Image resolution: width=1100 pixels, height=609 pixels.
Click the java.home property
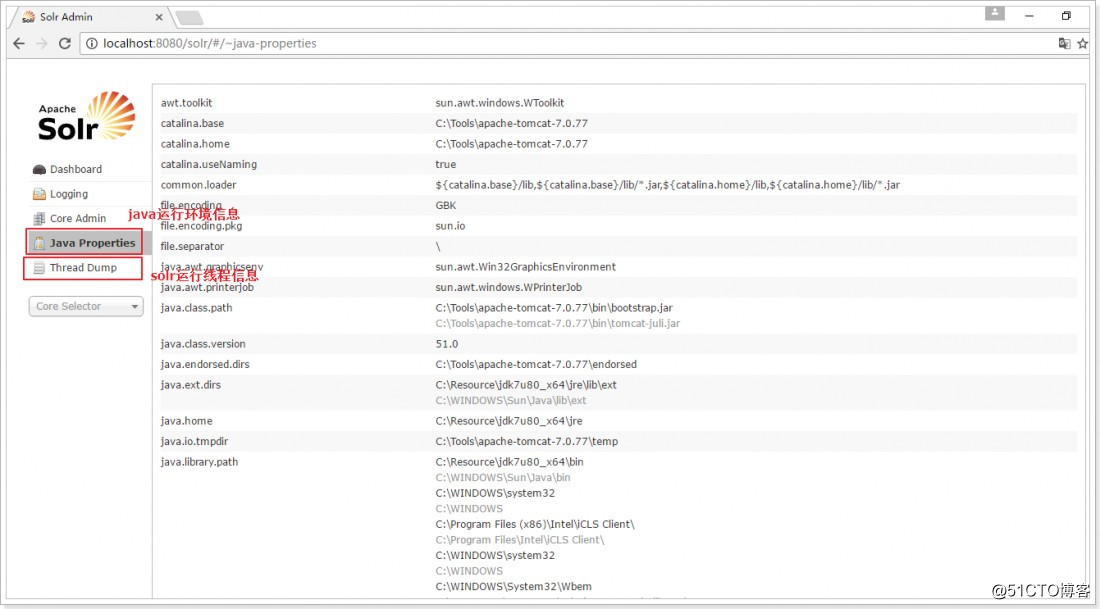click(x=186, y=421)
